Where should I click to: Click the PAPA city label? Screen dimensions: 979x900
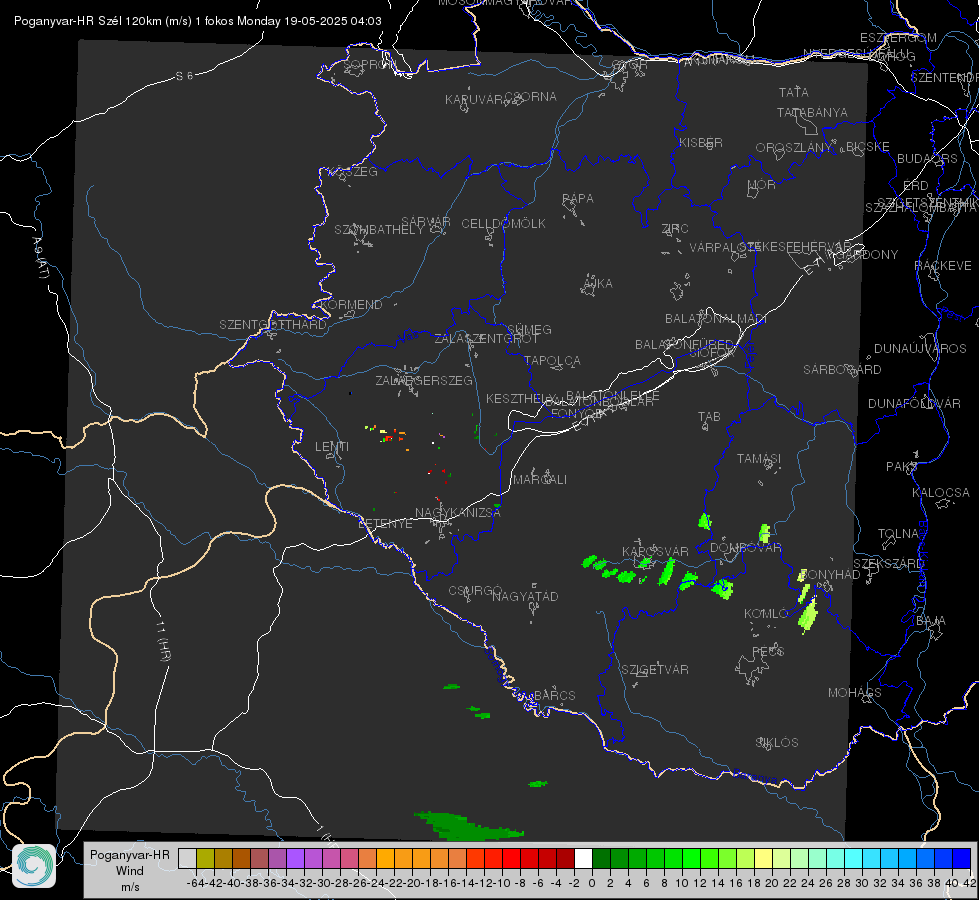point(578,199)
